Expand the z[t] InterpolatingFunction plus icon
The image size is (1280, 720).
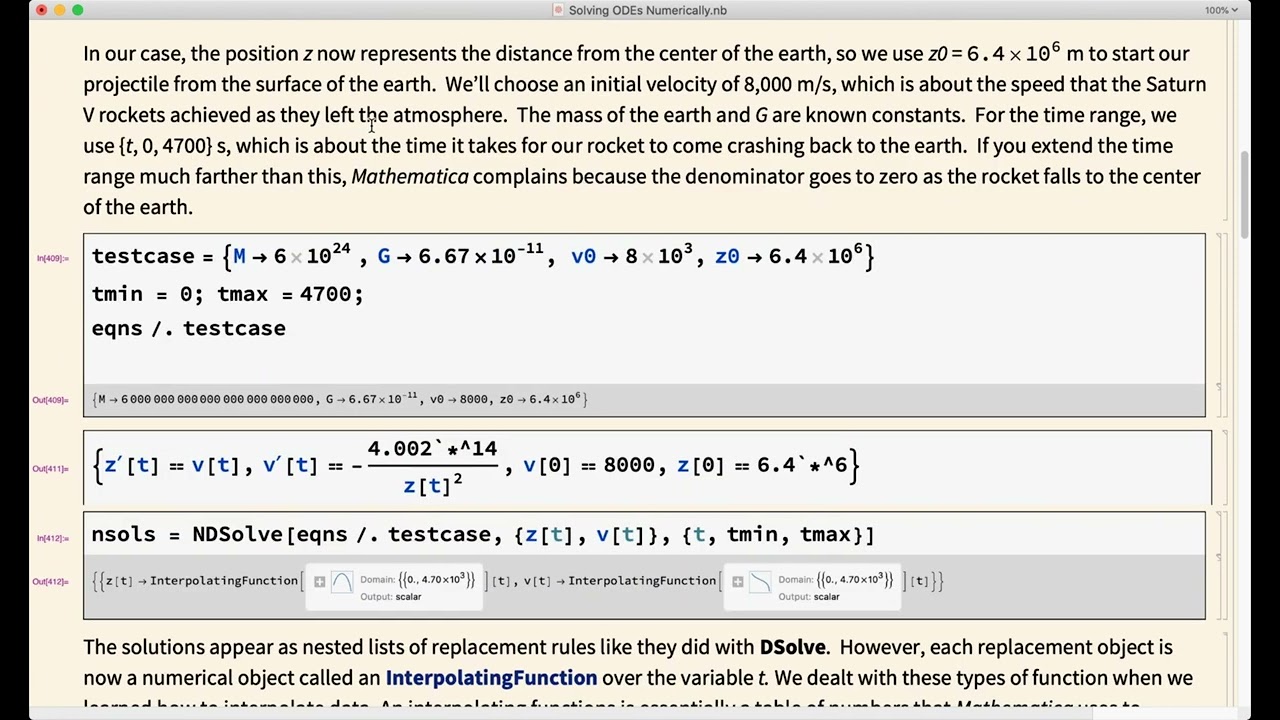[319, 582]
